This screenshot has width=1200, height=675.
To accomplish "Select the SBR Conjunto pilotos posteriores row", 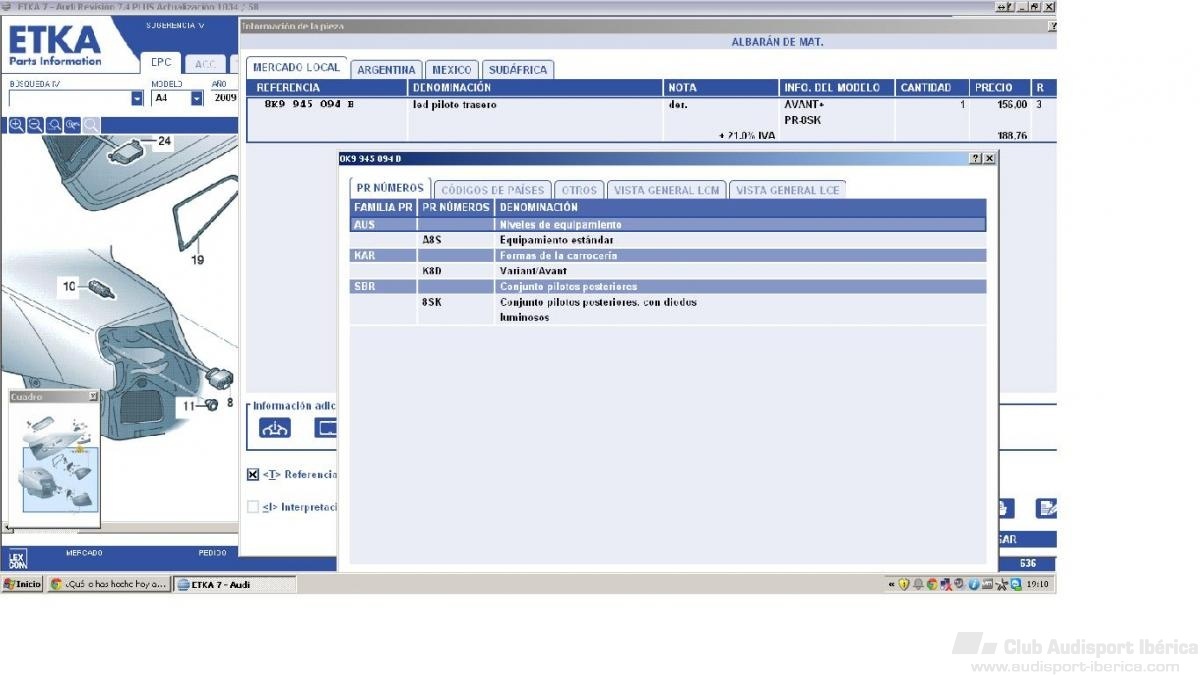I will pos(667,287).
